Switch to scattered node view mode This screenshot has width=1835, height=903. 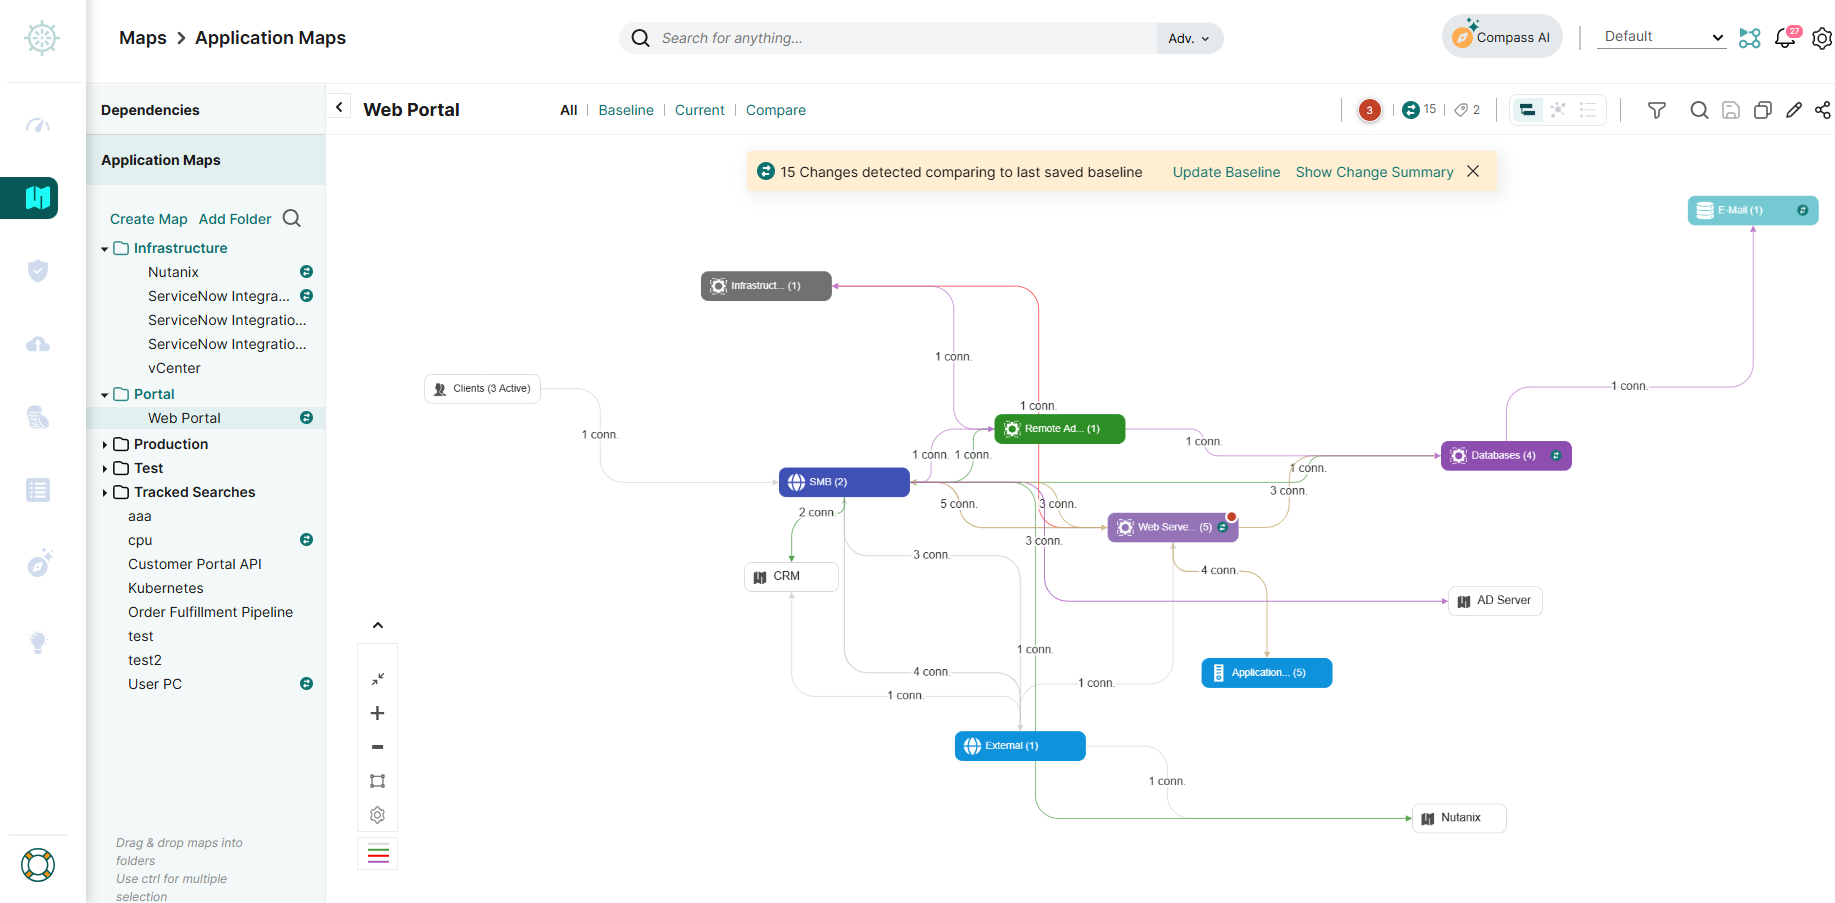[x=1558, y=110]
